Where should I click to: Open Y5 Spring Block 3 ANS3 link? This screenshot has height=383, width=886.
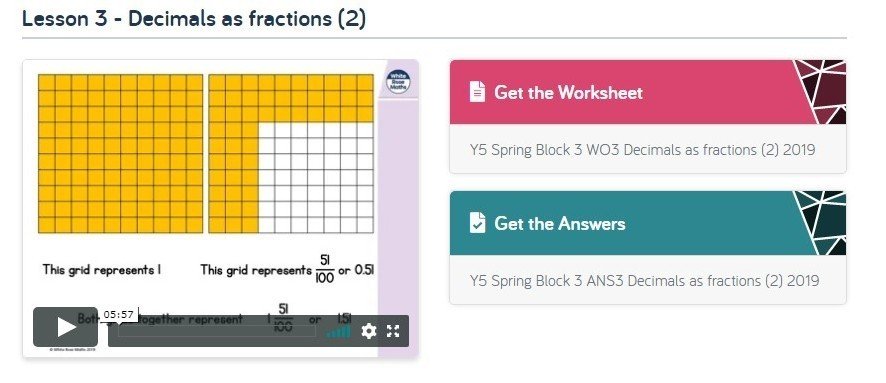pyautogui.click(x=644, y=281)
